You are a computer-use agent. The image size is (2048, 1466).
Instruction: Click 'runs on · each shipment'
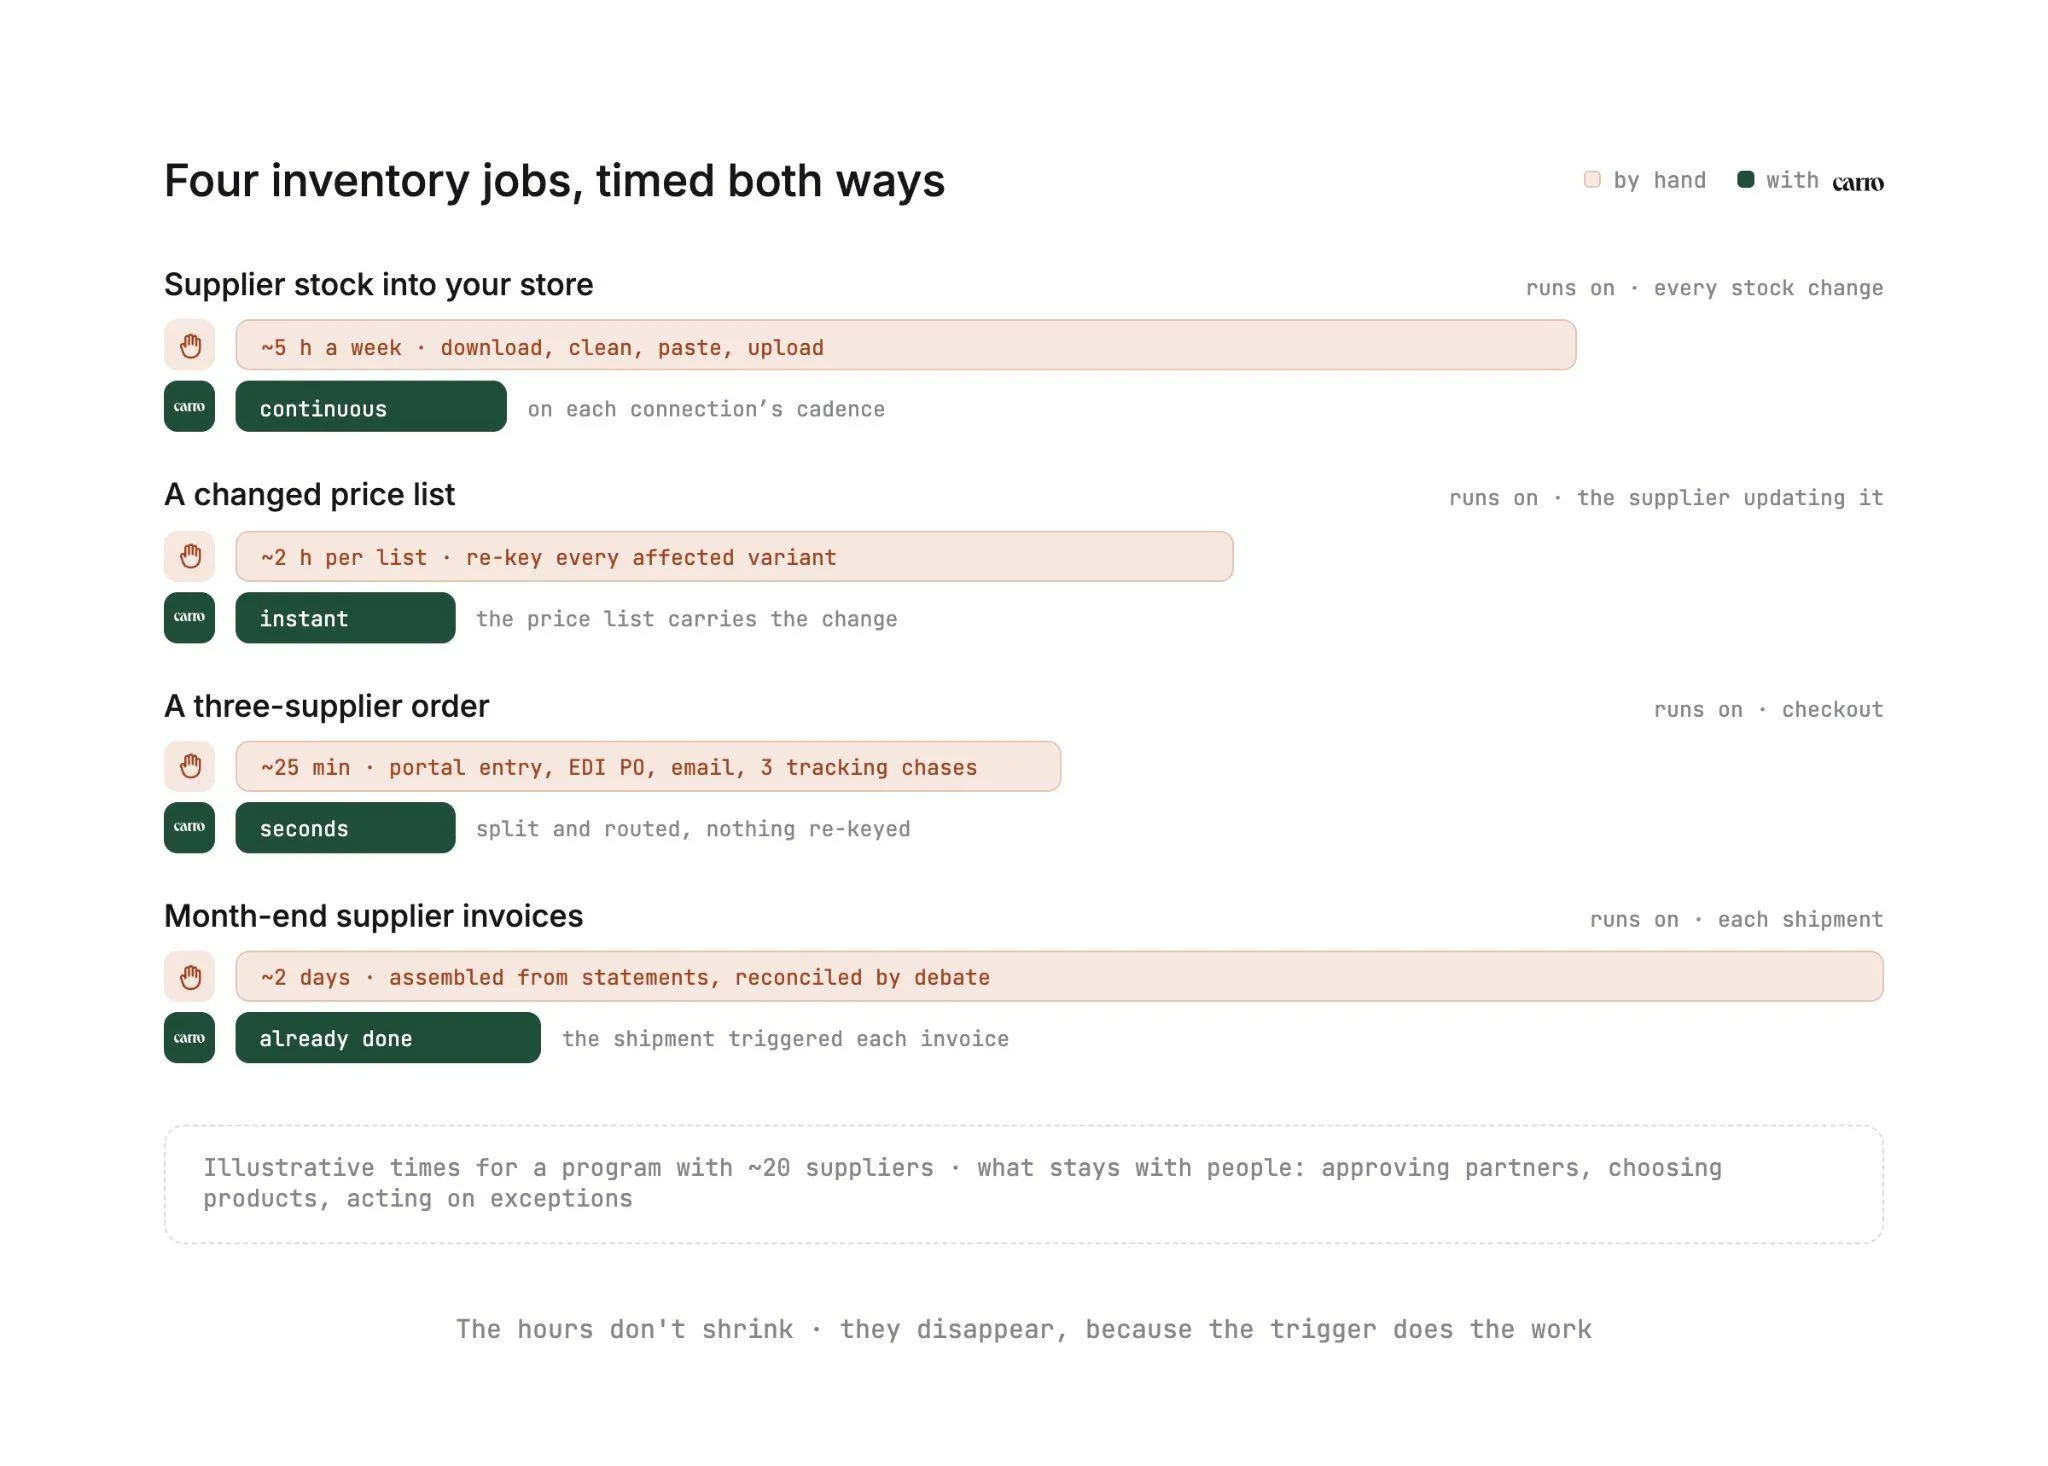[x=1736, y=919]
